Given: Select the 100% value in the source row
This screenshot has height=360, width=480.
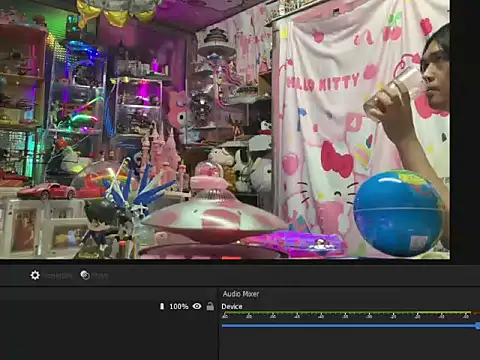Looking at the screenshot, I should tap(179, 306).
